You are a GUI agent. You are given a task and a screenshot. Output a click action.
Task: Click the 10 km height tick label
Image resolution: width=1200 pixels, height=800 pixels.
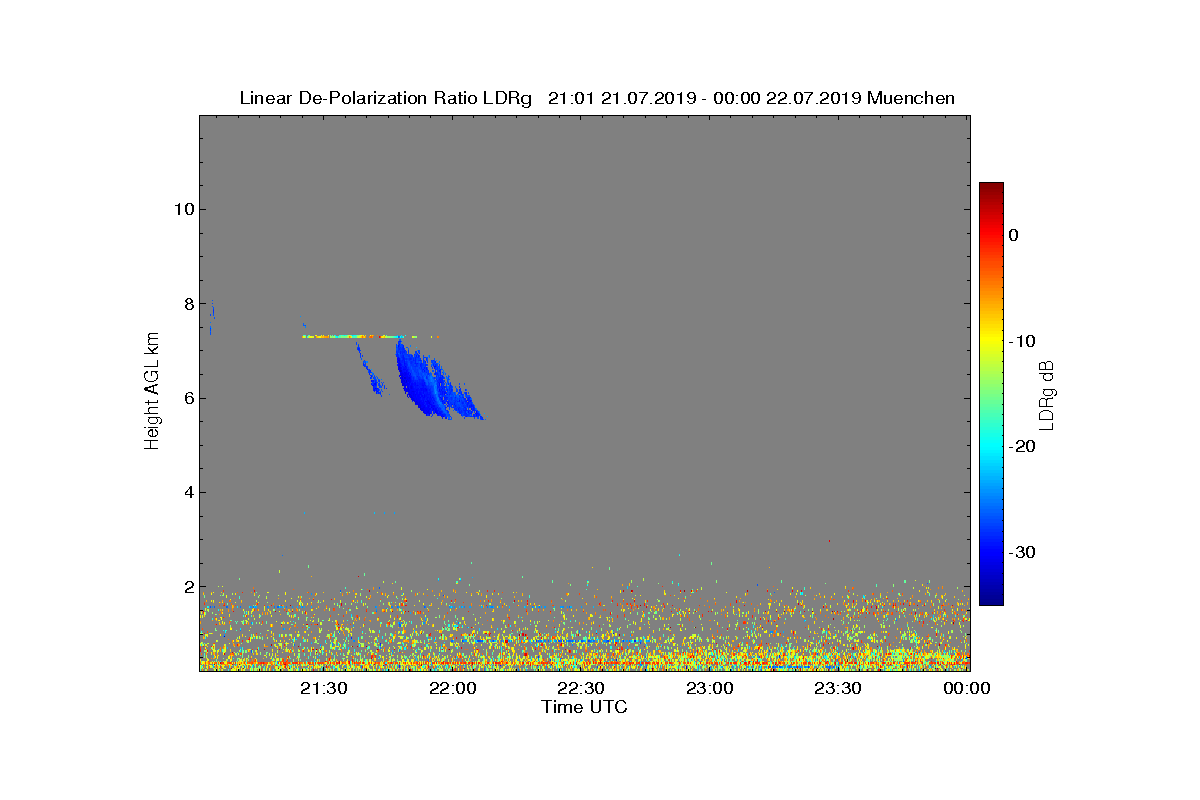(182, 209)
